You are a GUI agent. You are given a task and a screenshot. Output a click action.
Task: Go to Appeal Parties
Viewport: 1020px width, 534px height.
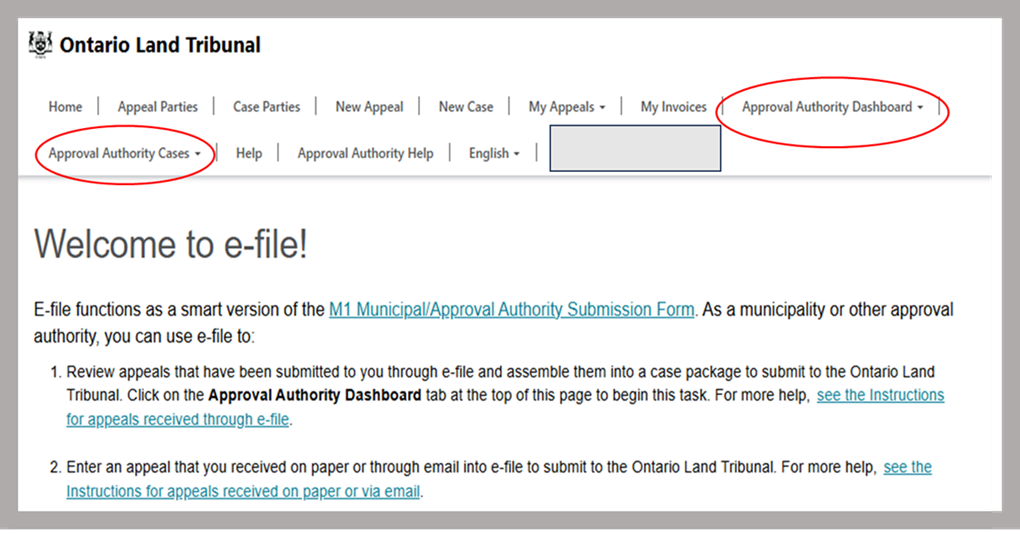(158, 107)
